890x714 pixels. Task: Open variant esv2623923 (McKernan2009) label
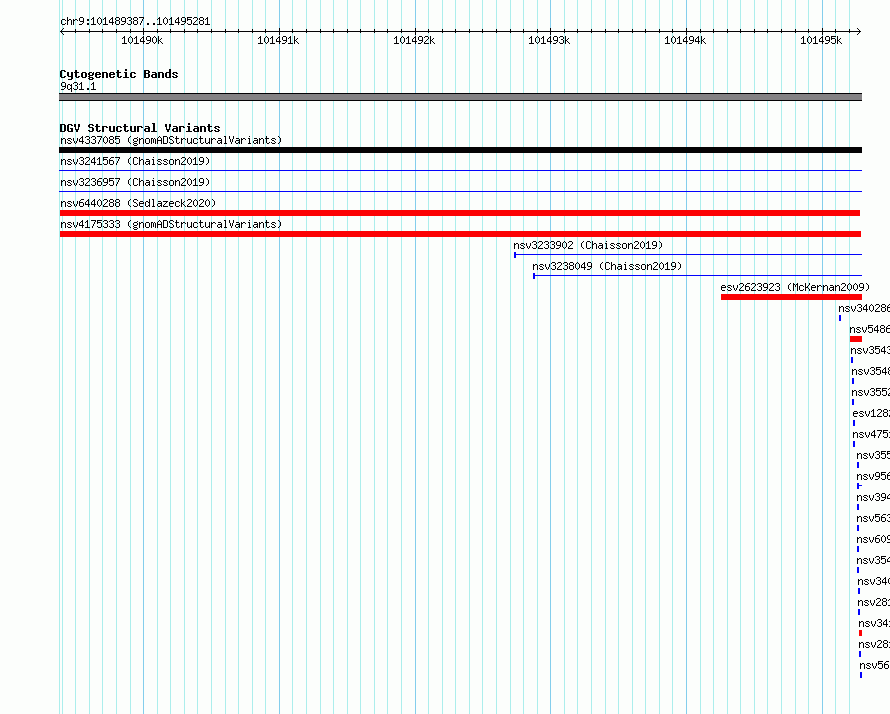click(x=795, y=287)
